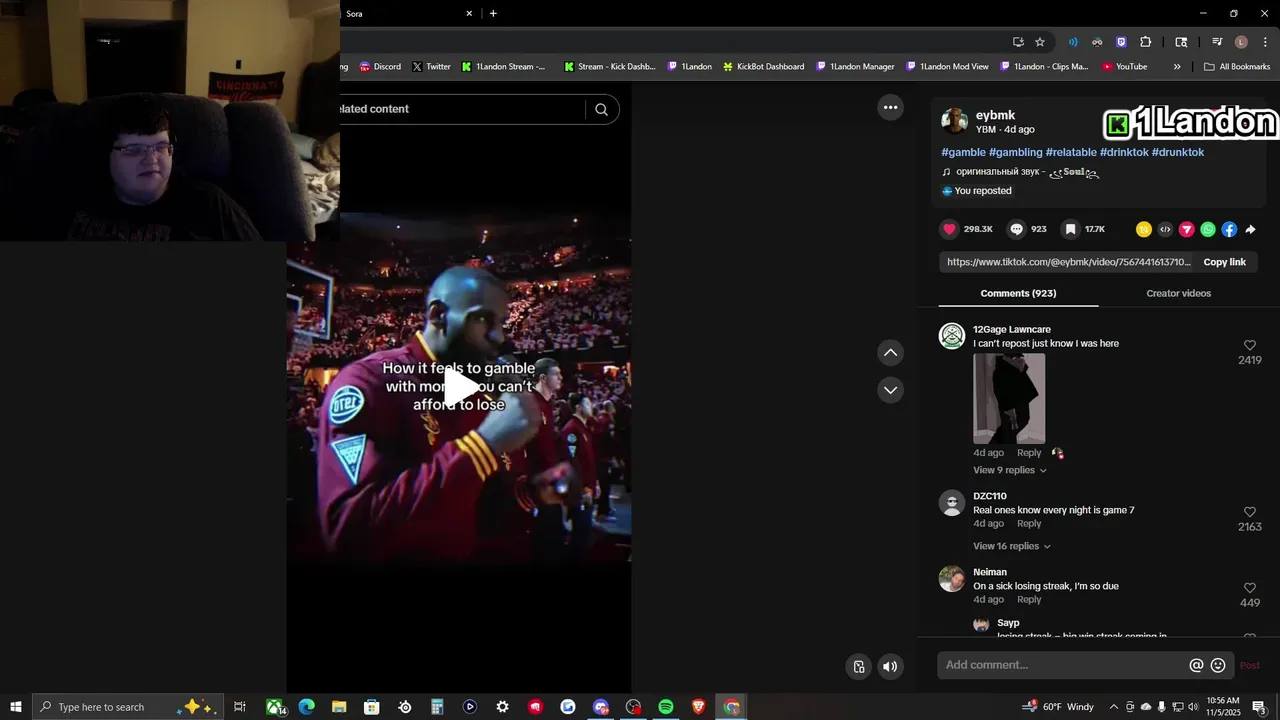Click the Add comment input field
Image resolution: width=1280 pixels, height=720 pixels.
[1062, 665]
